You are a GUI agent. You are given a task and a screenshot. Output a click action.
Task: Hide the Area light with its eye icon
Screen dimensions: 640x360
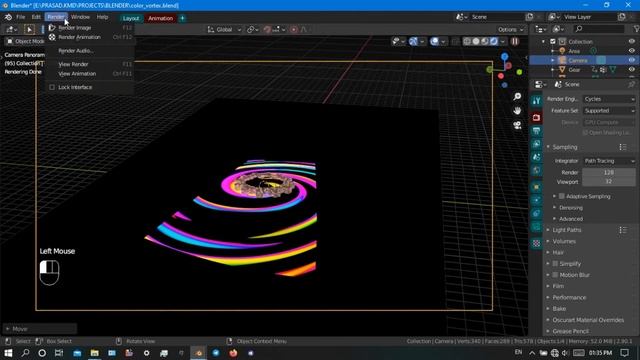click(632, 51)
